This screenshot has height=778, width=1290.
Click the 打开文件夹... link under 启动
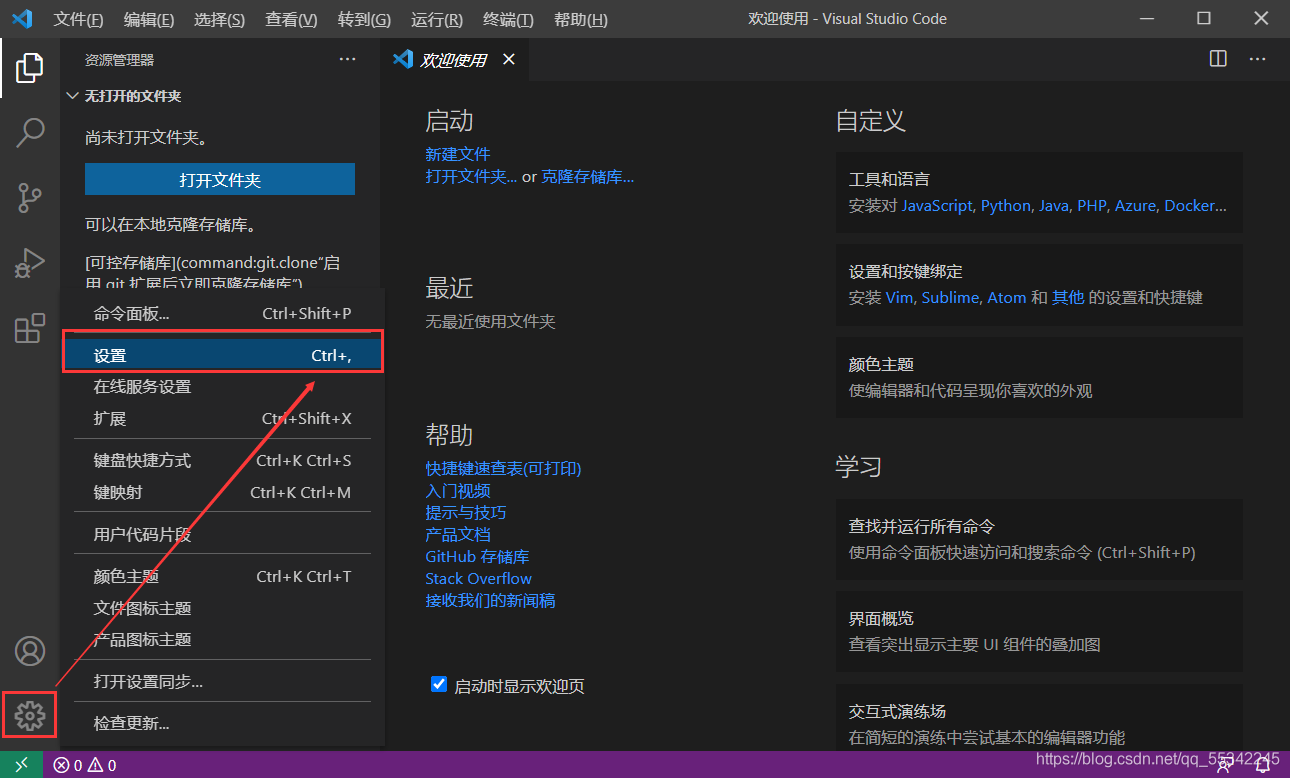tap(471, 177)
